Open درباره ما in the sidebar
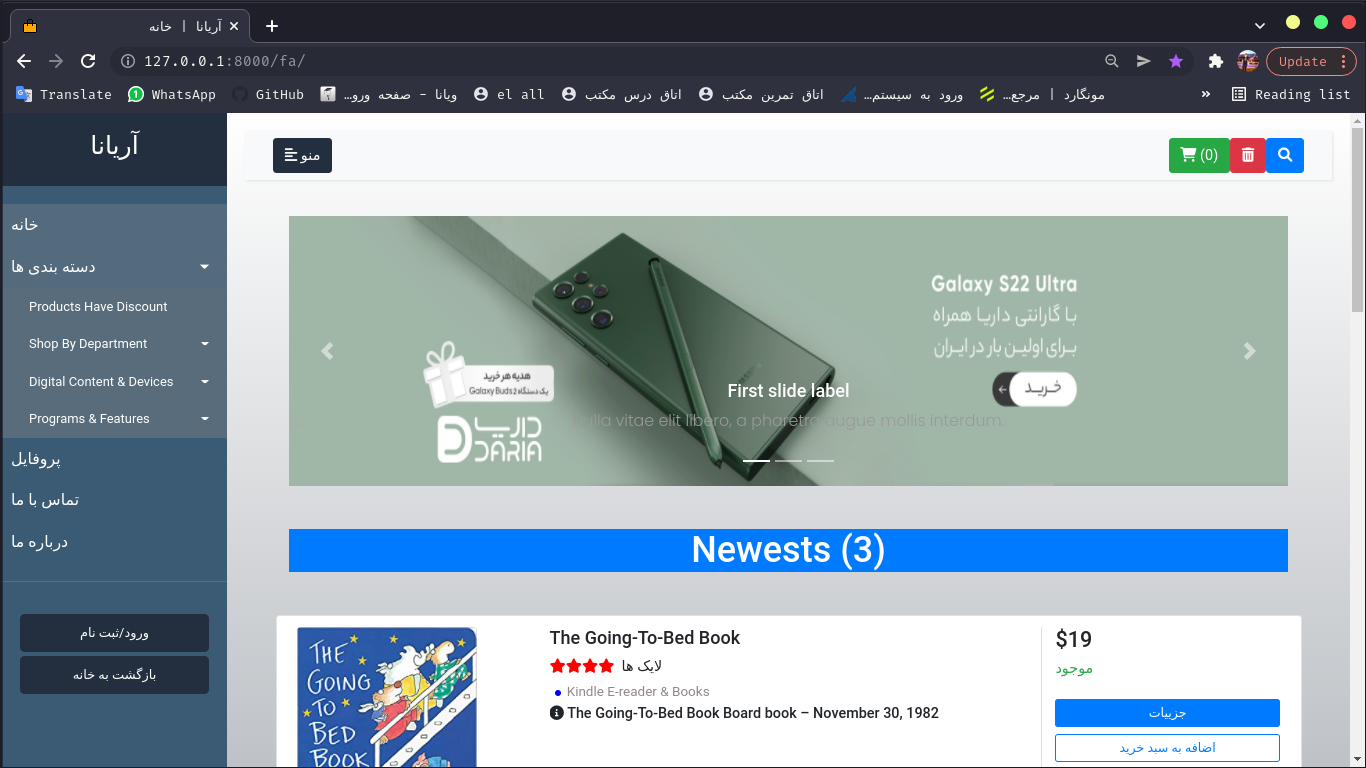 [x=114, y=542]
